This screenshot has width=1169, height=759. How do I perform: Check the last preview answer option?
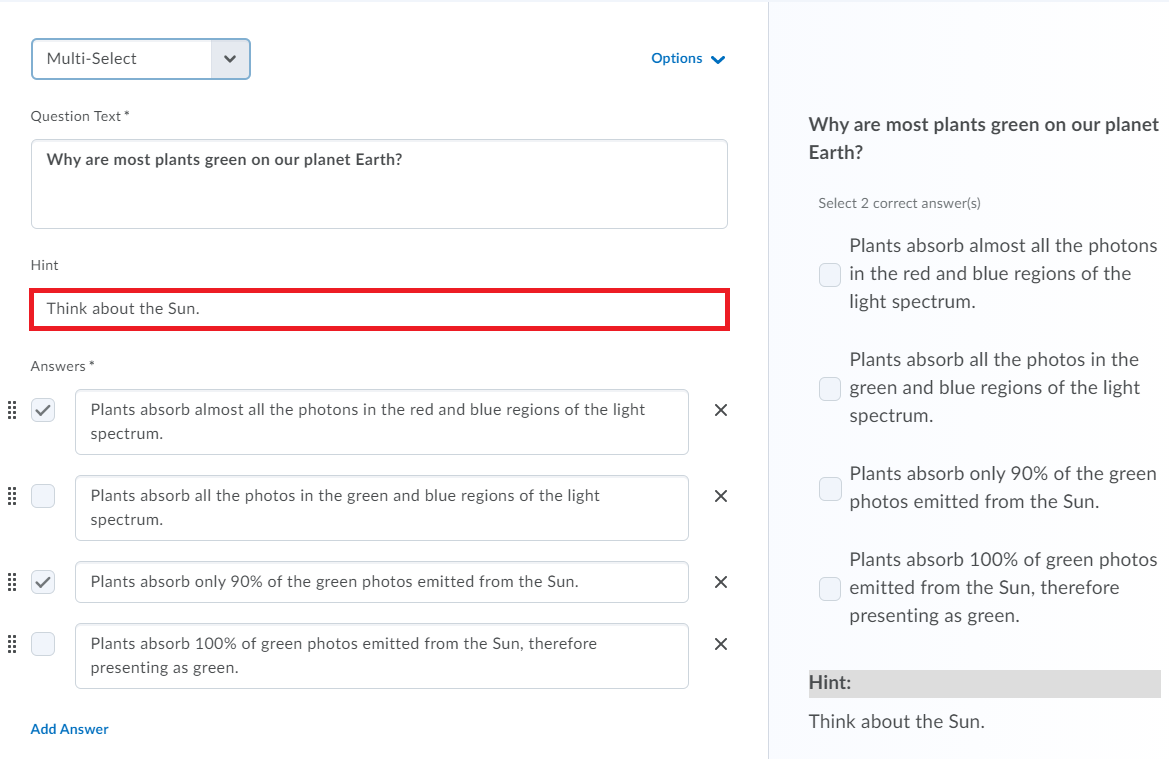click(x=829, y=589)
